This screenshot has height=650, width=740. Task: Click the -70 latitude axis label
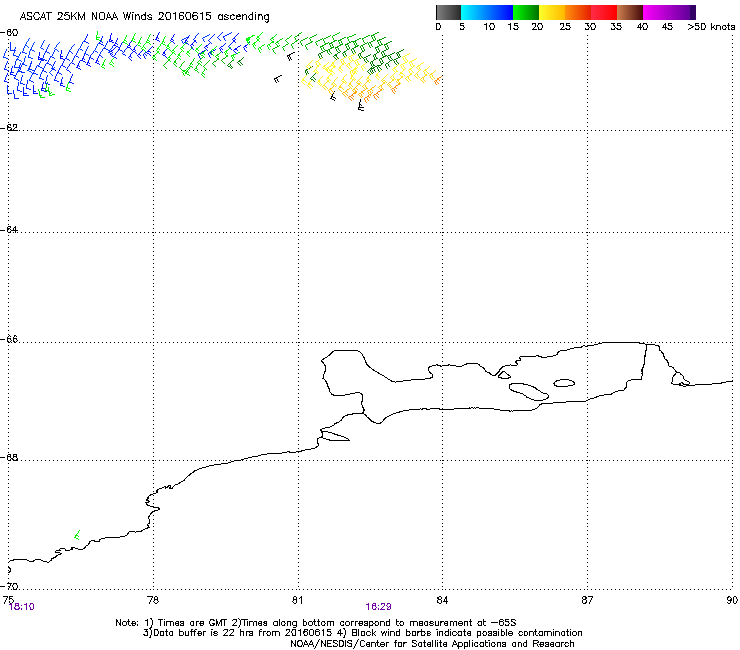[9, 586]
